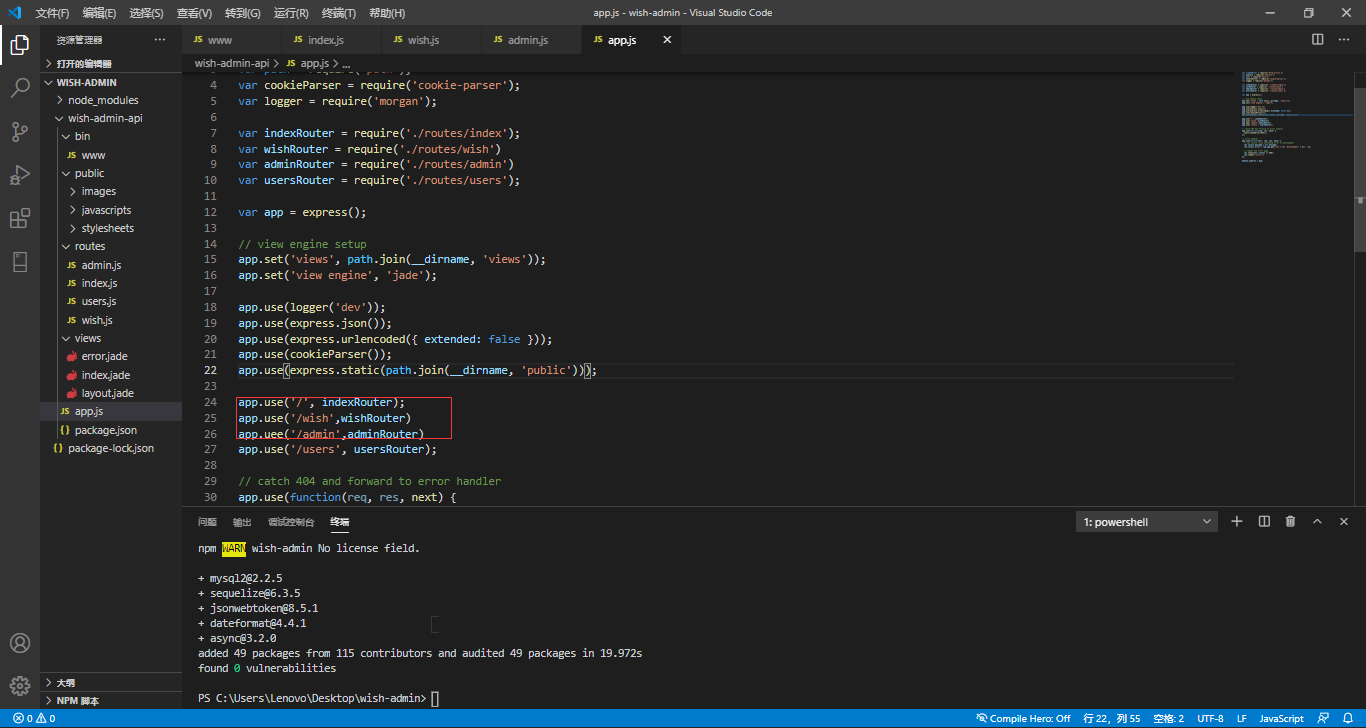Split the terminal panel
The width and height of the screenshot is (1366, 728).
click(1264, 521)
